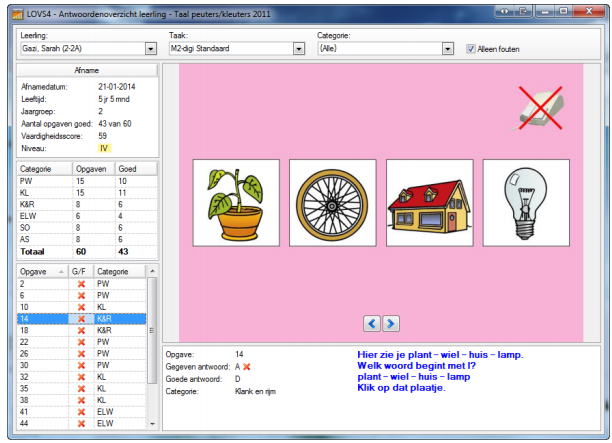Select opgave 38 row

[x=82, y=400]
